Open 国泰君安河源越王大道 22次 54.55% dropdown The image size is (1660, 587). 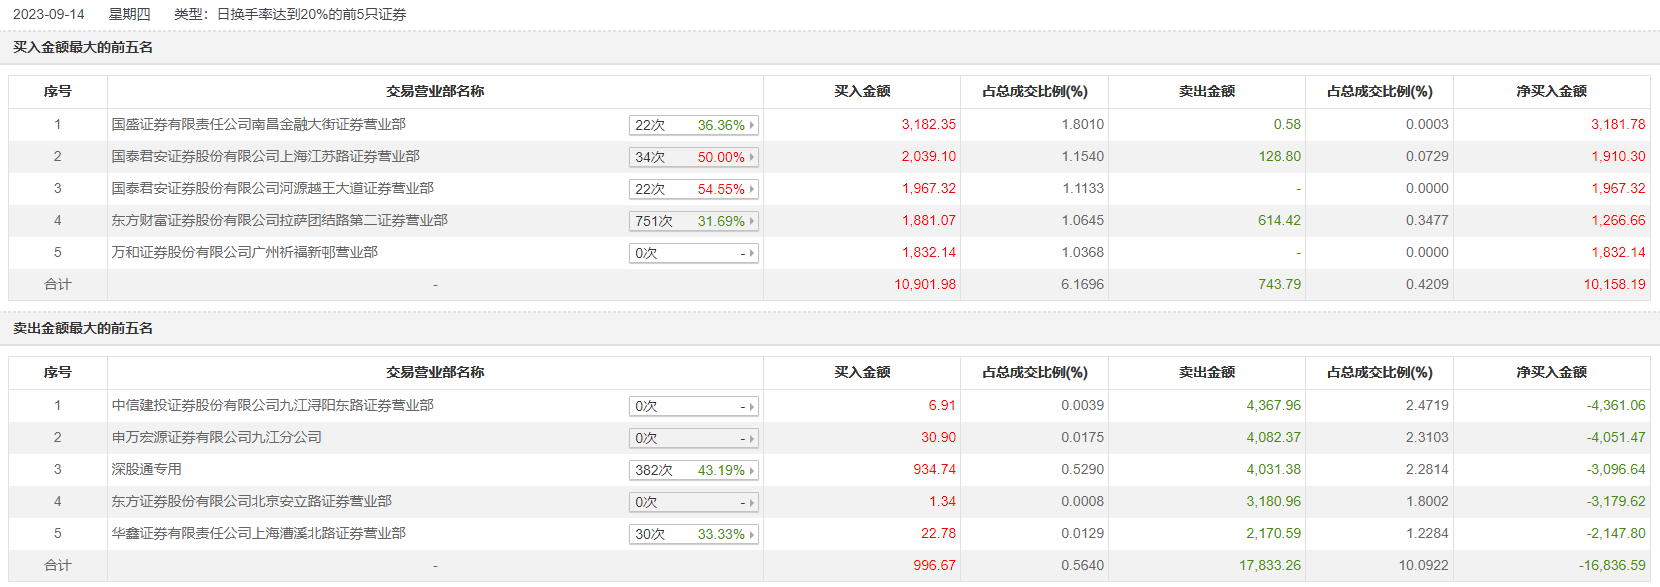point(693,189)
